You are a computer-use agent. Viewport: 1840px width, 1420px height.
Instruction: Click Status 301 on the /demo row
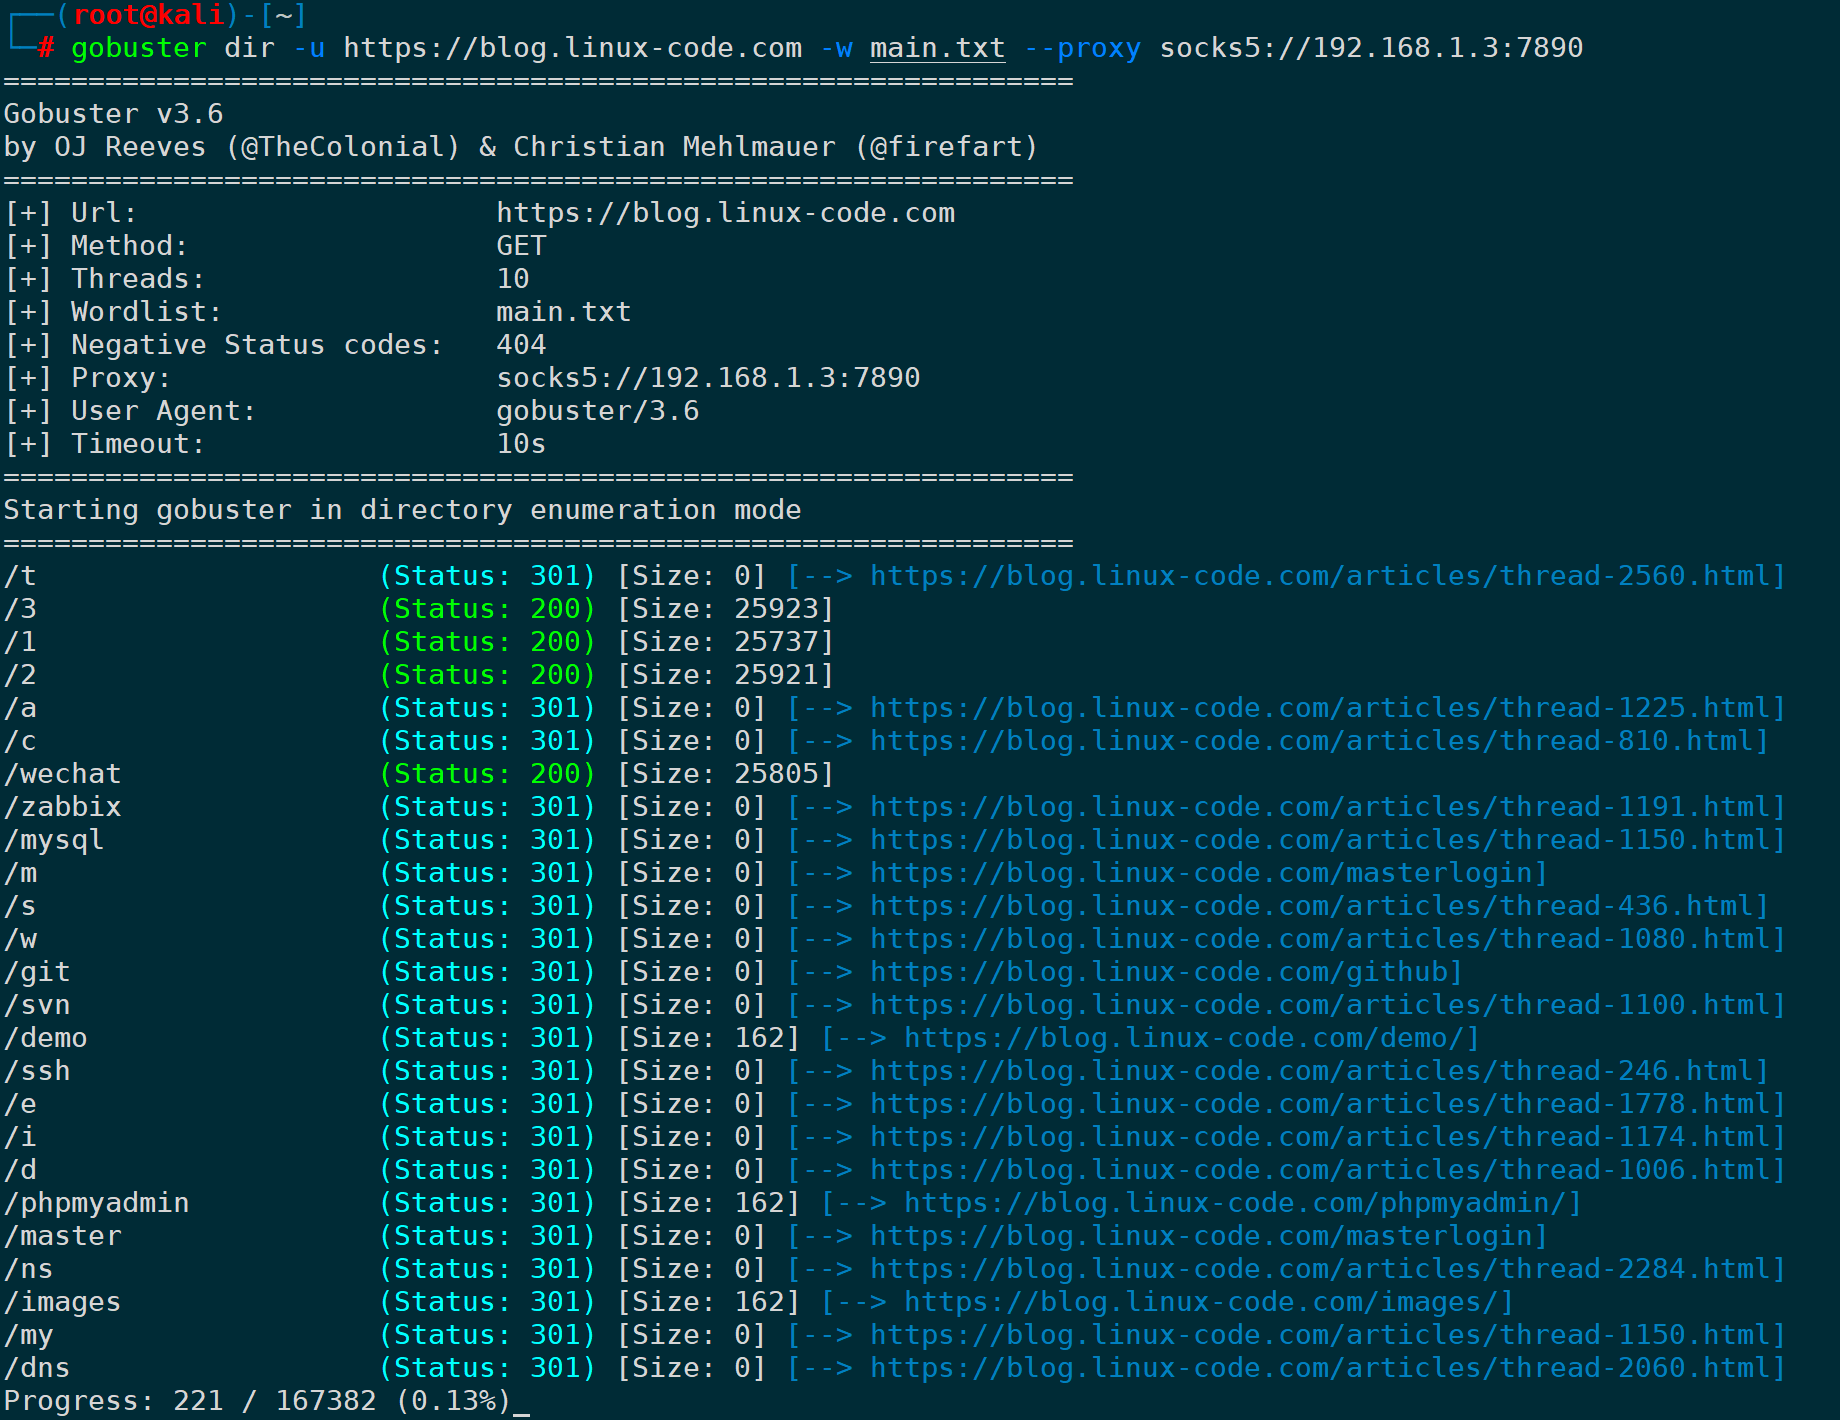coord(488,1038)
